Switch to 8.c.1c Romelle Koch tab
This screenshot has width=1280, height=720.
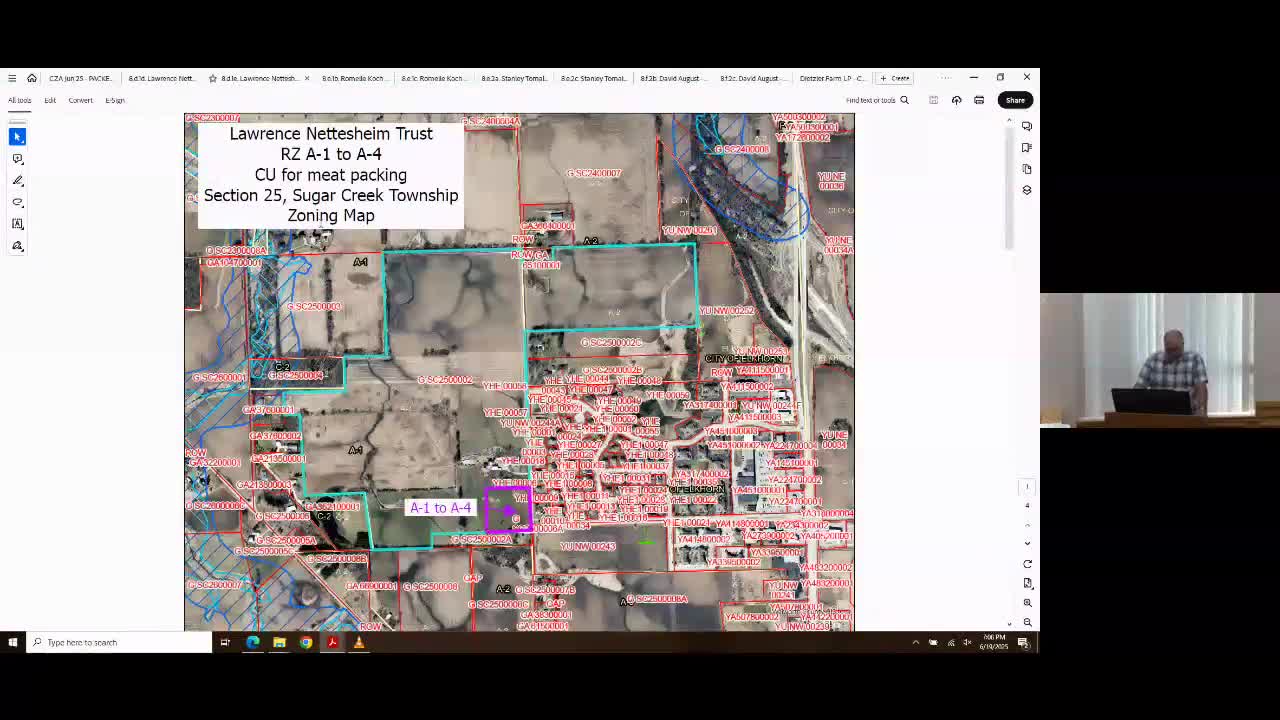pos(433,78)
